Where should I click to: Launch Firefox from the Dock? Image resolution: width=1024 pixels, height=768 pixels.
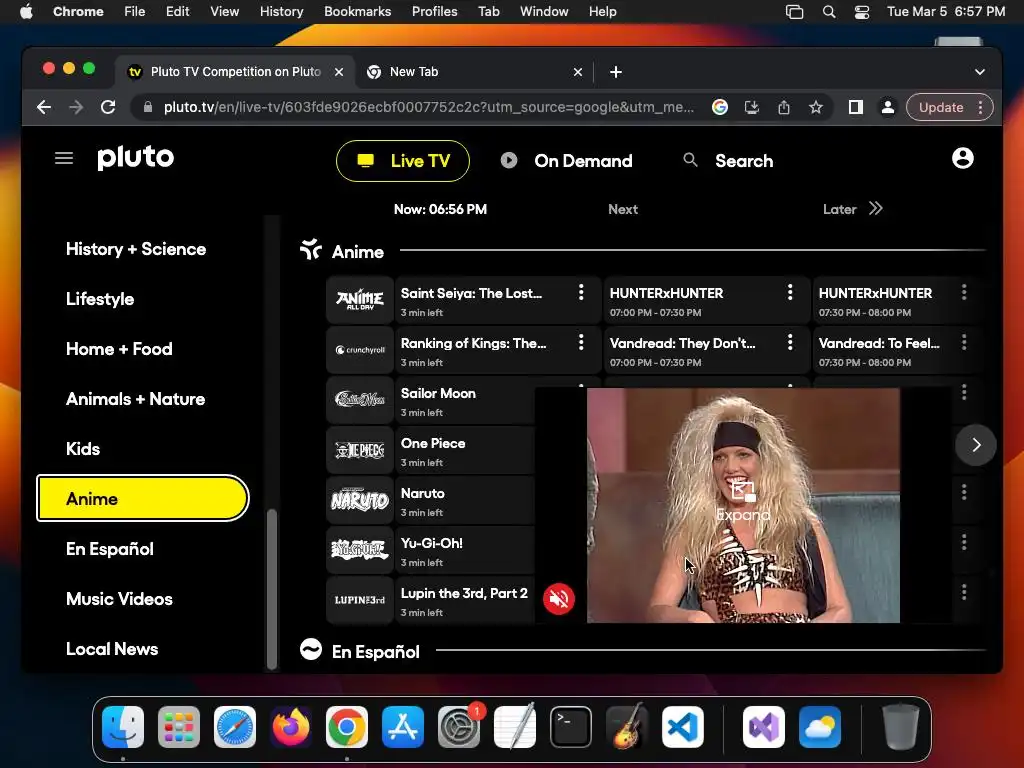point(291,727)
